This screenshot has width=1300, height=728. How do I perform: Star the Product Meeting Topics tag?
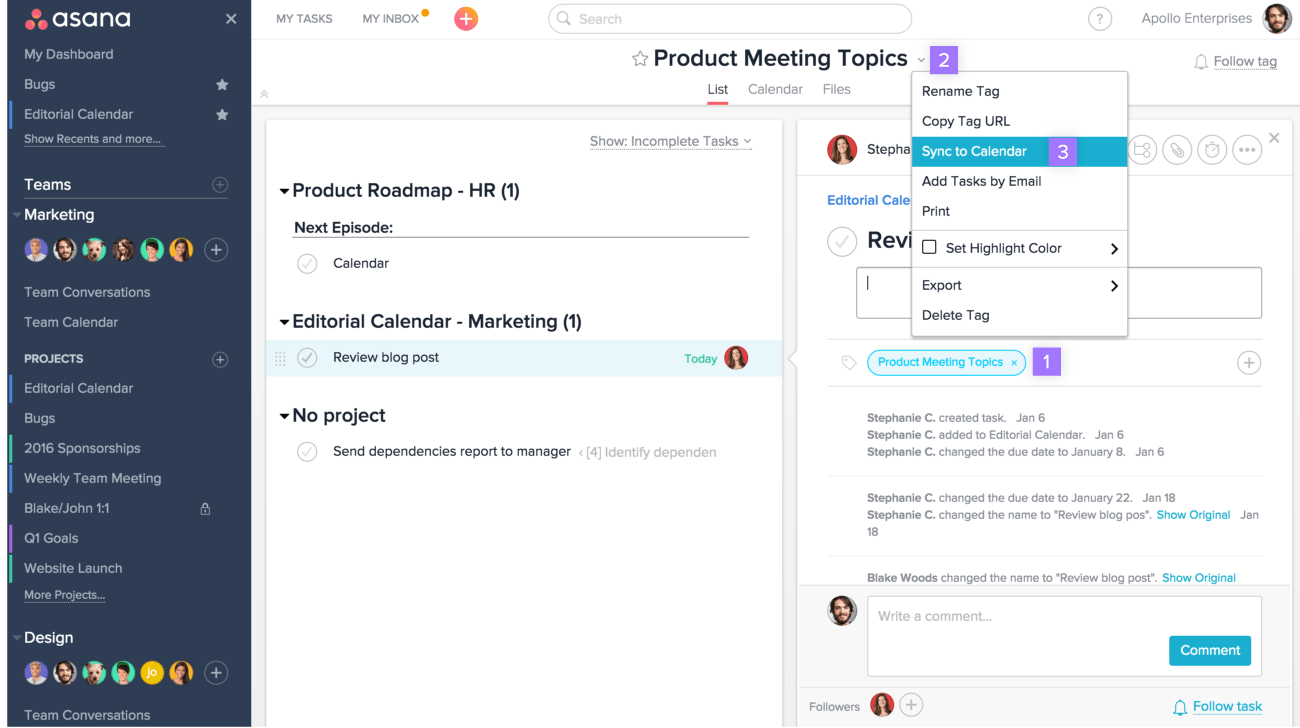[640, 59]
